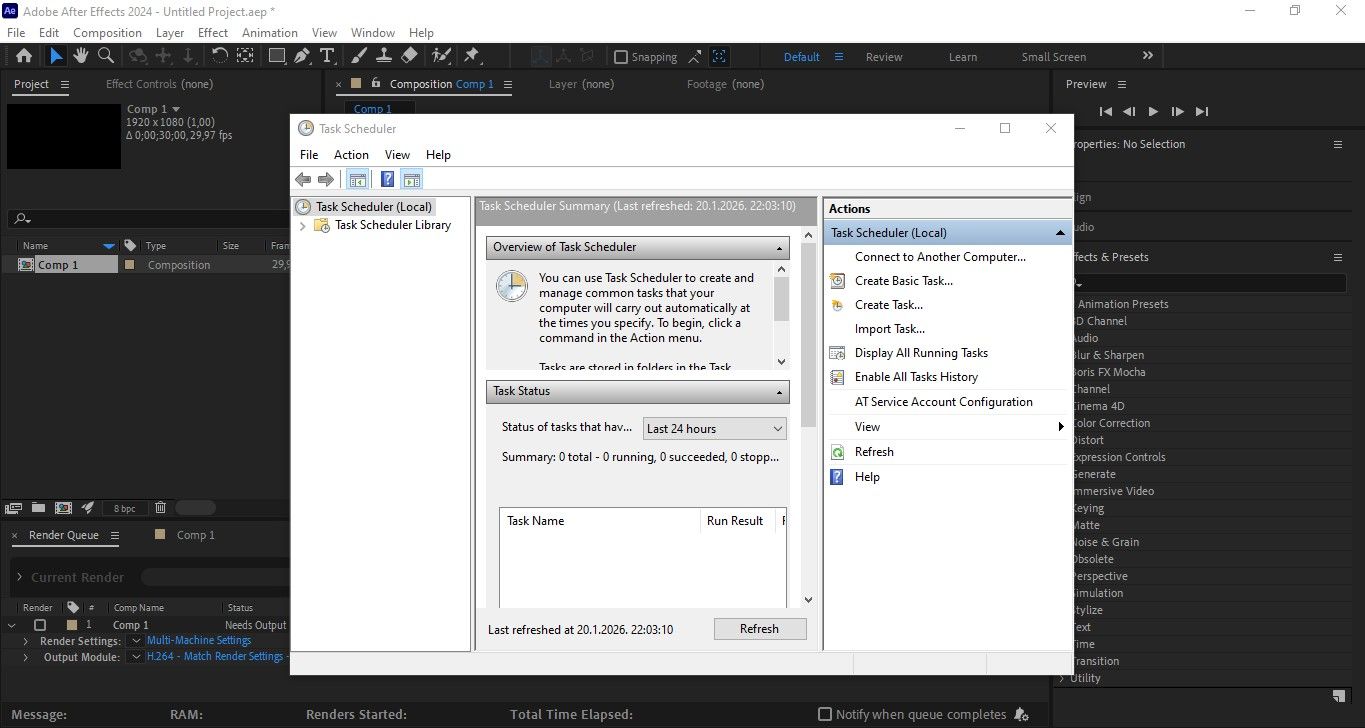Pick the Eraser tool

410,56
